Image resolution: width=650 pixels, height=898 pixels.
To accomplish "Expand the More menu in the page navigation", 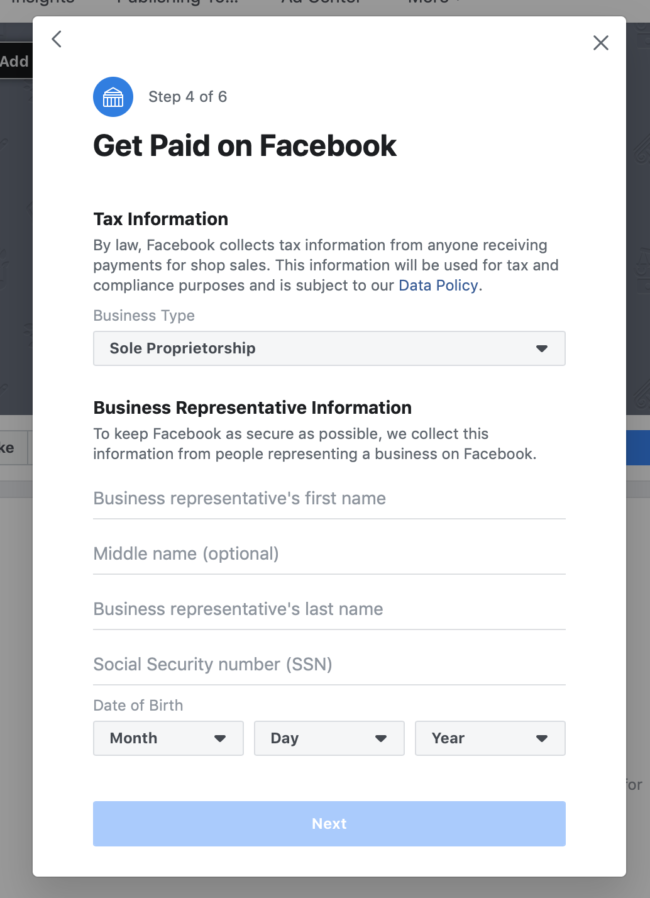I will [430, 3].
